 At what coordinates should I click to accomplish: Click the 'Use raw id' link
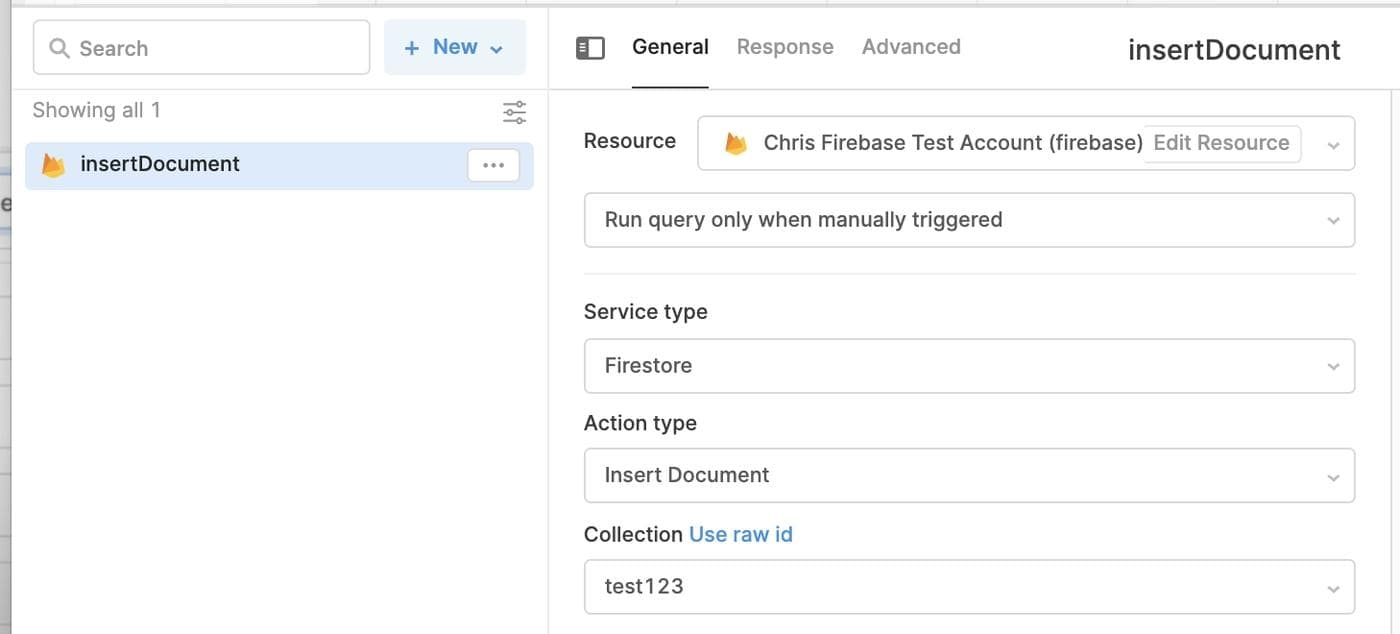(x=740, y=534)
